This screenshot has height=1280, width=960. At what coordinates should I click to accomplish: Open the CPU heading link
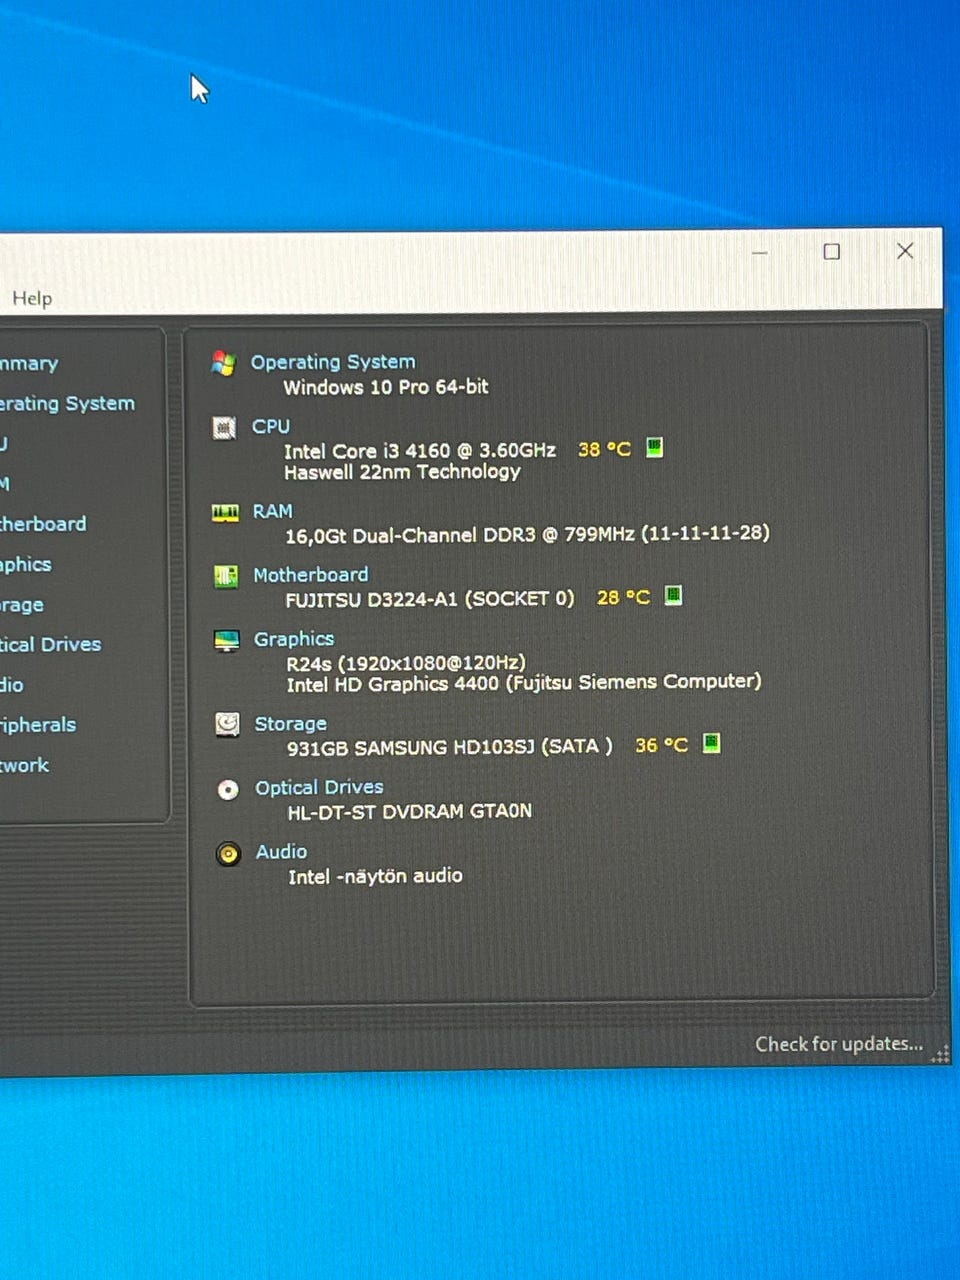point(271,426)
